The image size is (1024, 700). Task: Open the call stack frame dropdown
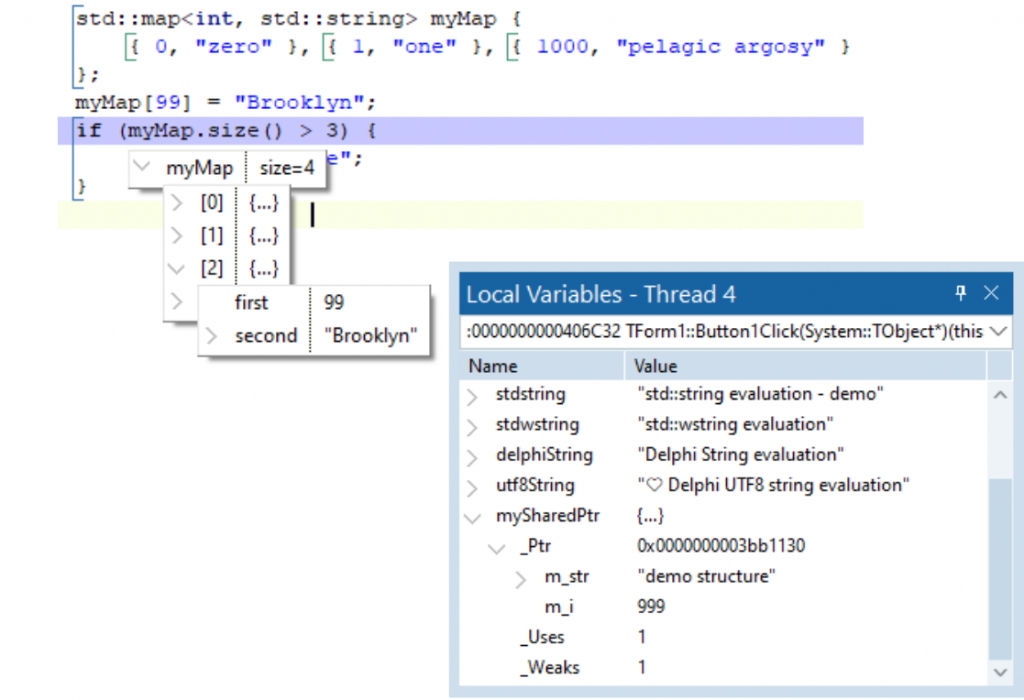click(x=998, y=332)
